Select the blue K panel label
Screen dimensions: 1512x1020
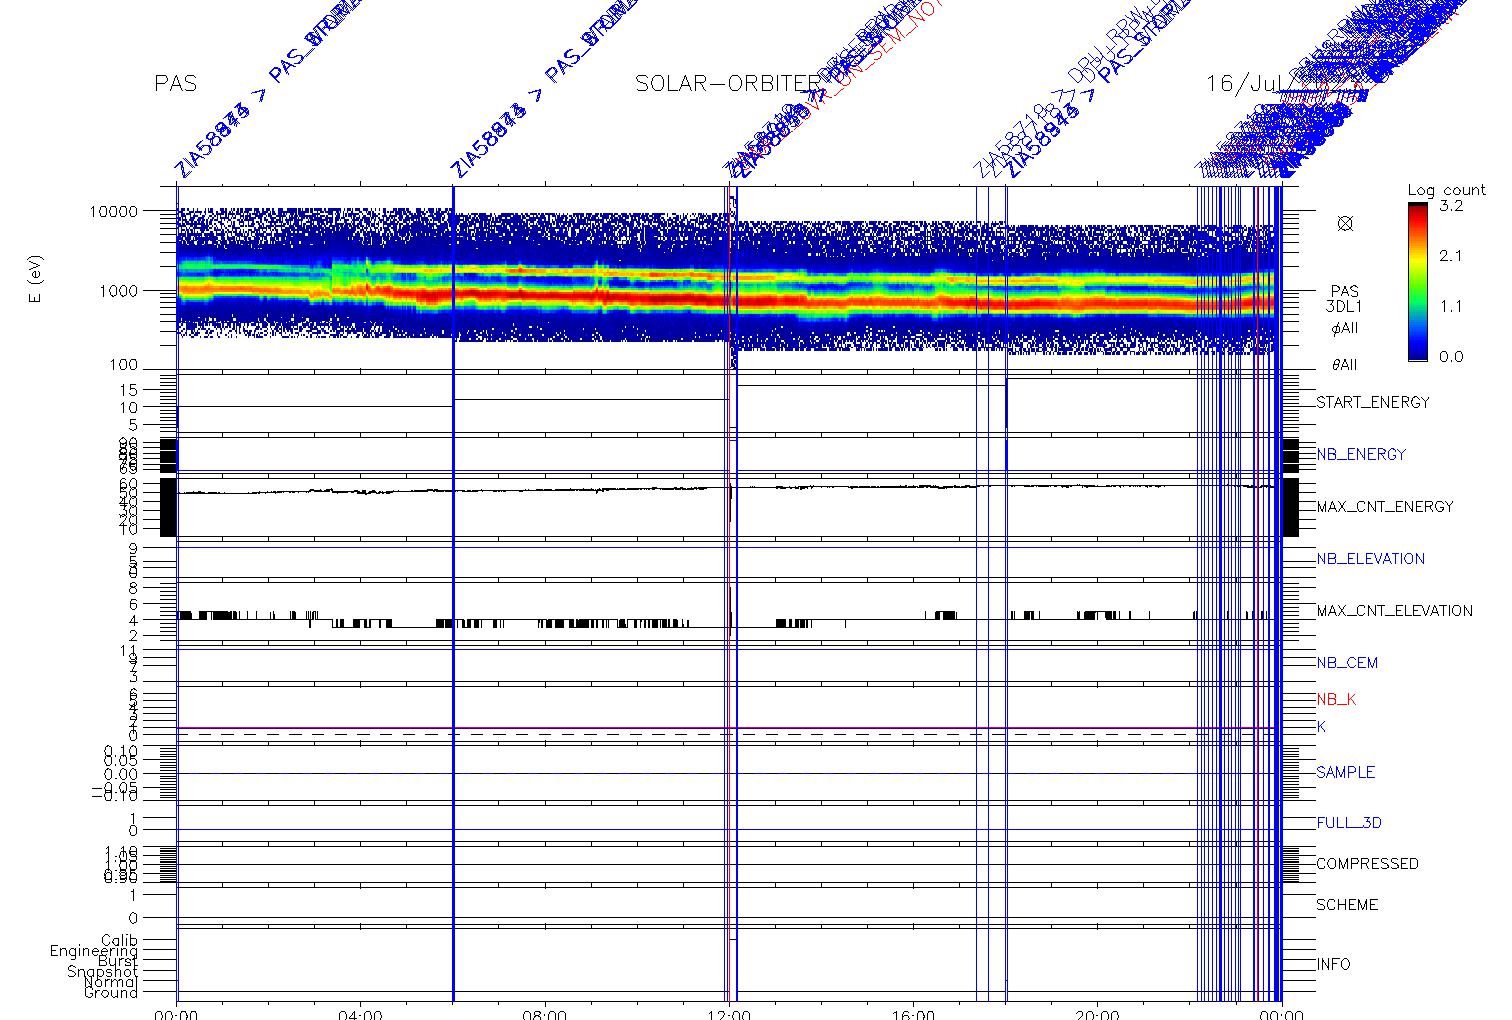1321,727
